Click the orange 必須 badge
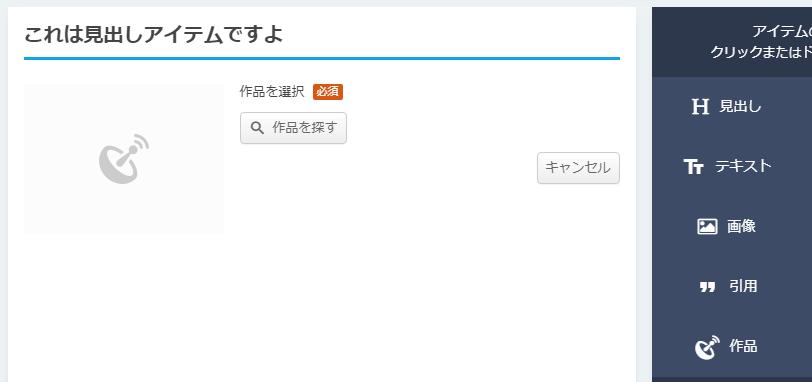This screenshot has height=382, width=812. (x=328, y=92)
